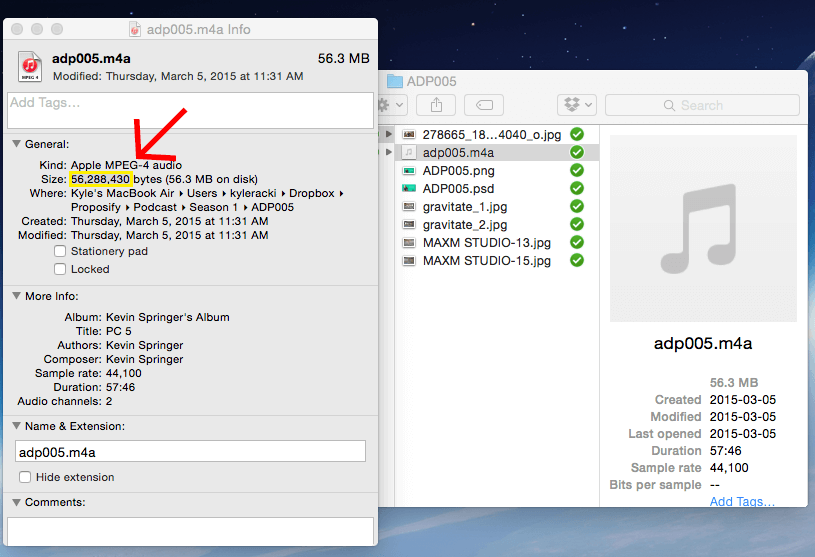Click the adp005.m4a audio file icon in Info header

pyautogui.click(x=30, y=66)
